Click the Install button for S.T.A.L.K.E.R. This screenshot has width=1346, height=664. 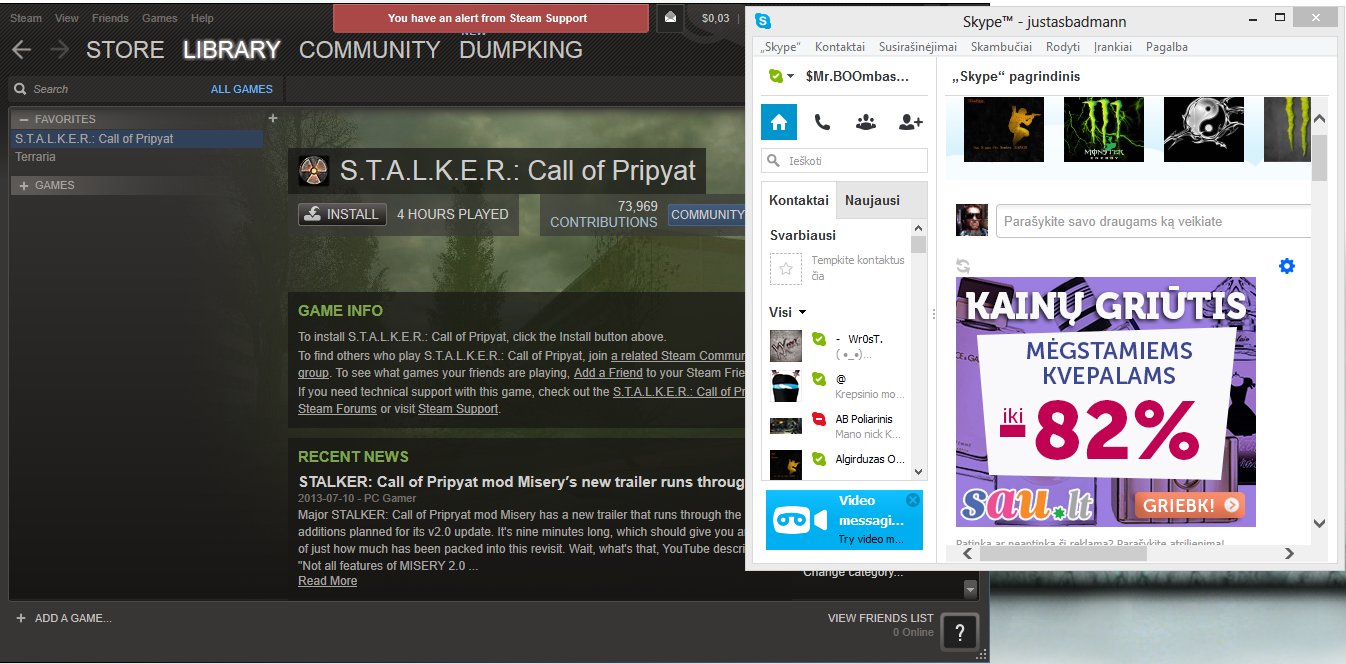click(342, 214)
